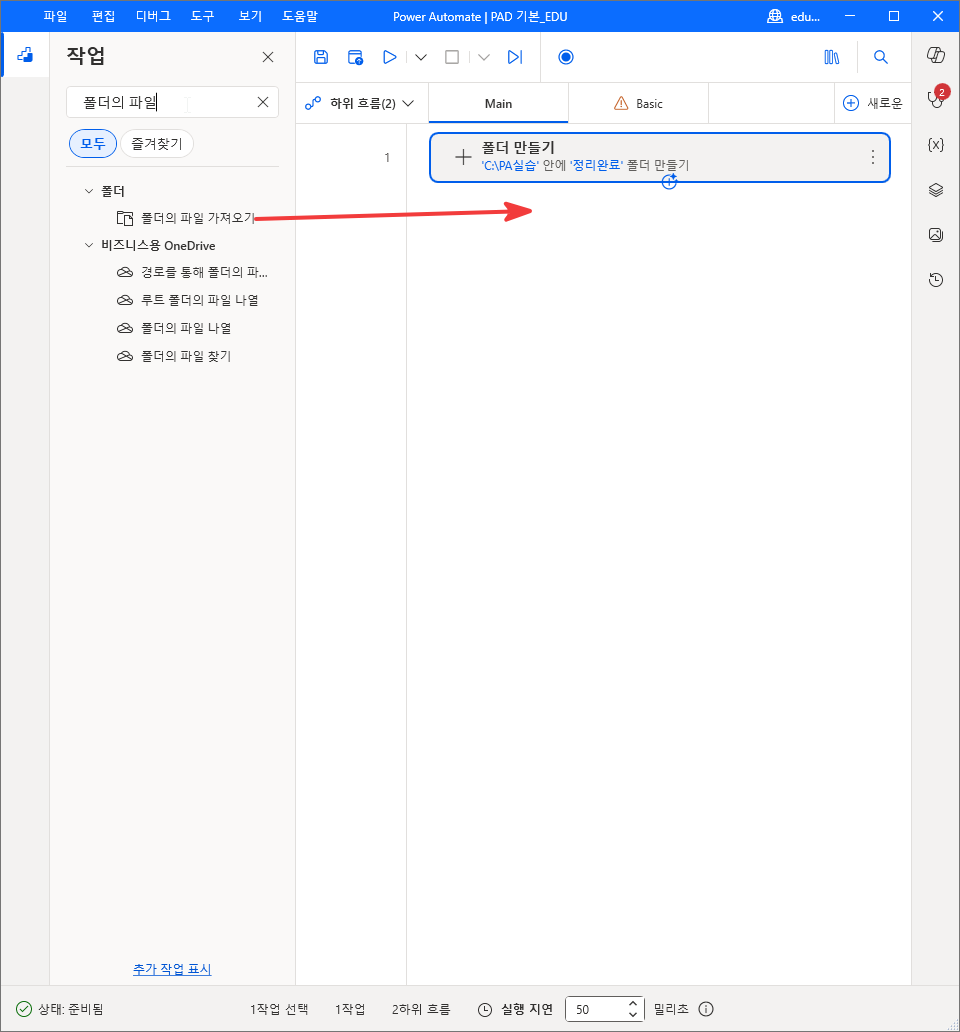960x1032 pixels.
Task: Select 폴더의 파일 가져오기 action
Action: coord(186,218)
